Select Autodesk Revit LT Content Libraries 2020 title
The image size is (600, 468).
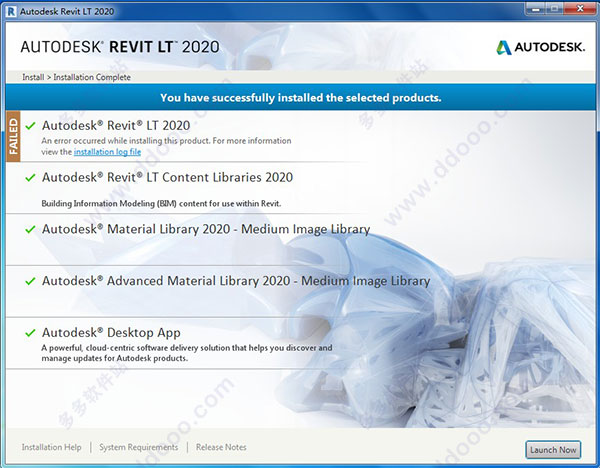(168, 177)
